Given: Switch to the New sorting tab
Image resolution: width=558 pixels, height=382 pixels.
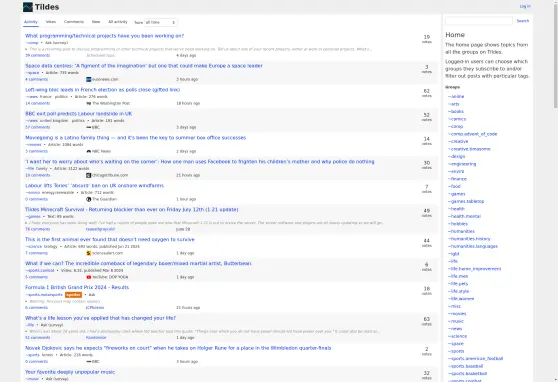Looking at the screenshot, I should pos(96,22).
